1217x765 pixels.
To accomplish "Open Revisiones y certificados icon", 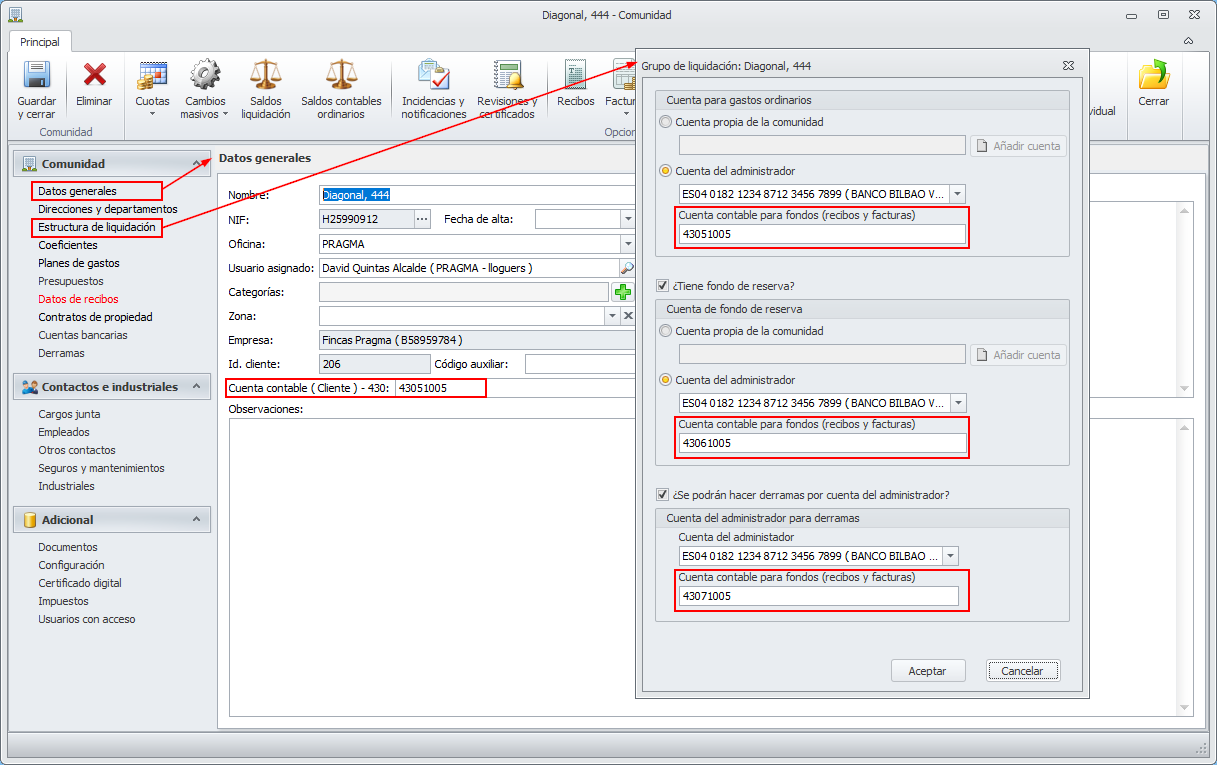I will [507, 75].
